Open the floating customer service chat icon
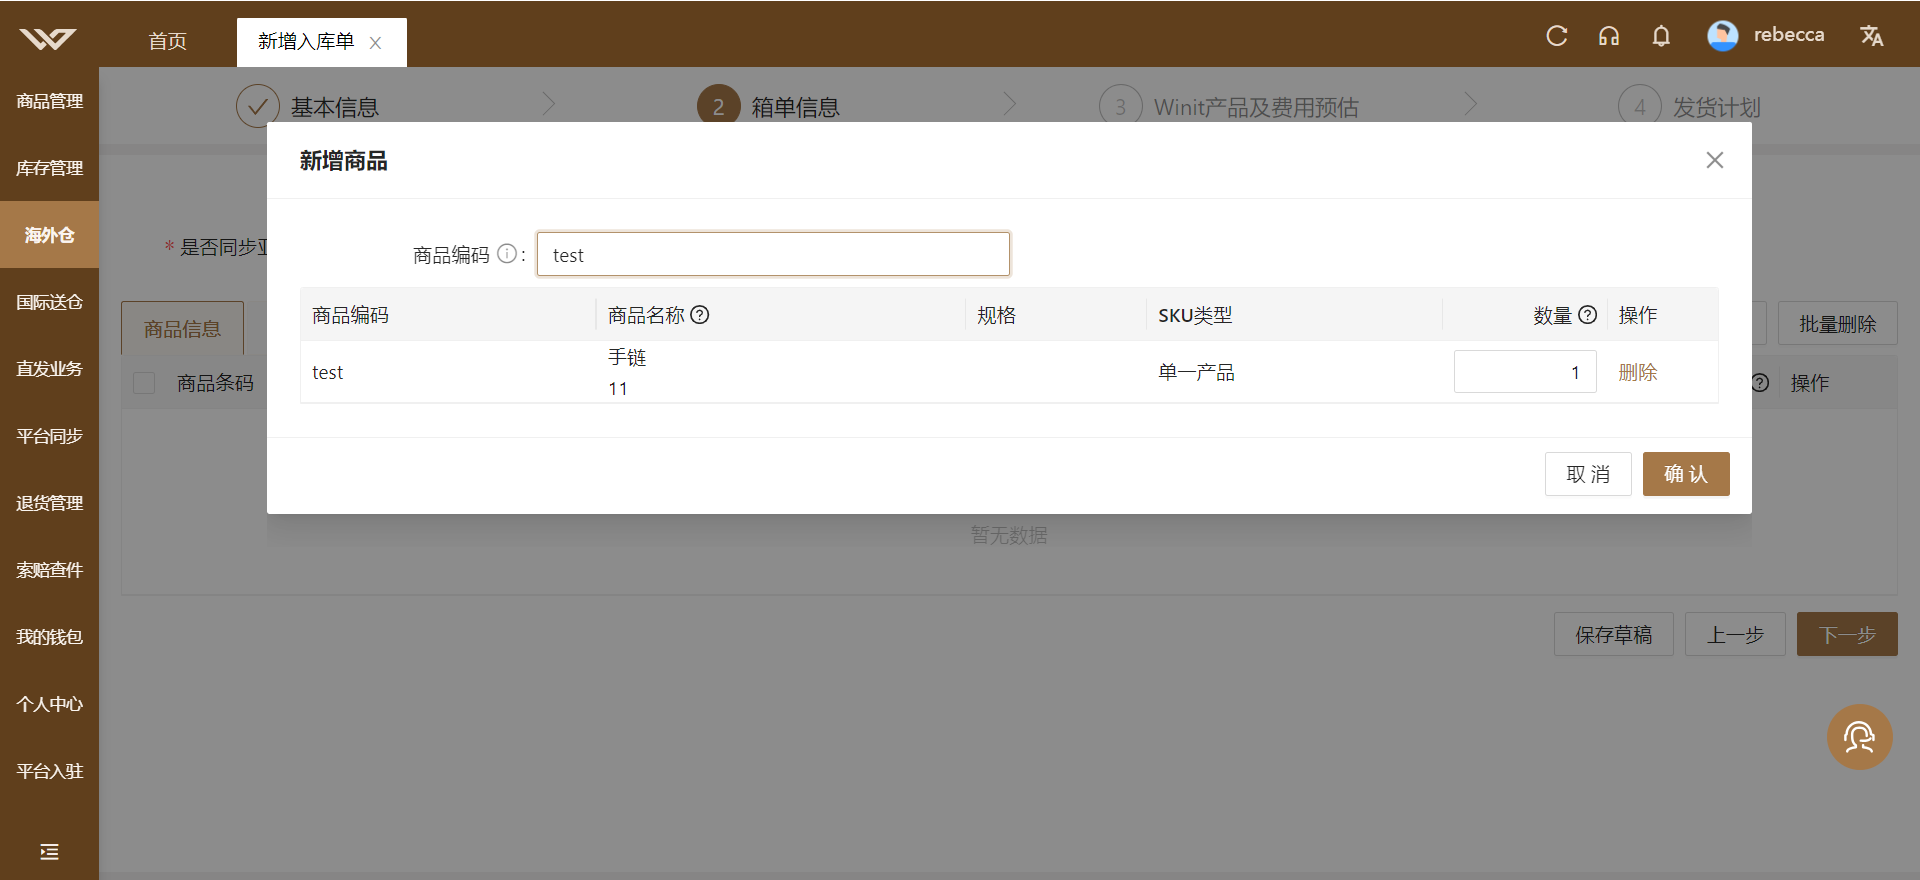Viewport: 1920px width, 880px height. click(x=1860, y=738)
